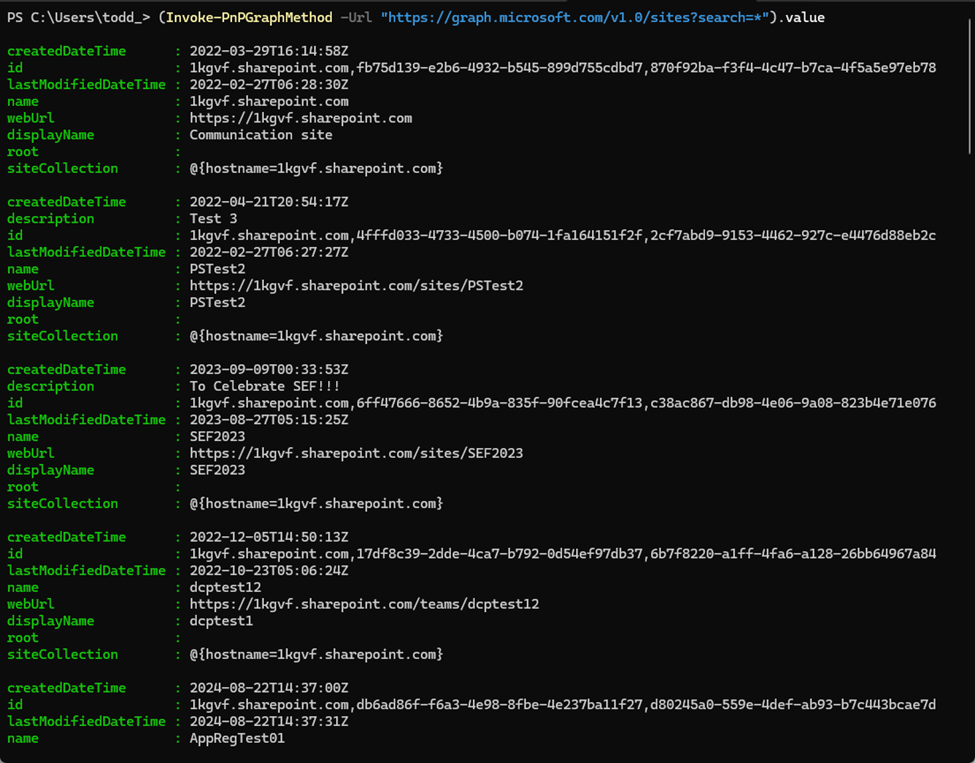Click createdDateTime value 2022-12-05T14:50:13Z
The height and width of the screenshot is (763, 975).
[x=269, y=537]
